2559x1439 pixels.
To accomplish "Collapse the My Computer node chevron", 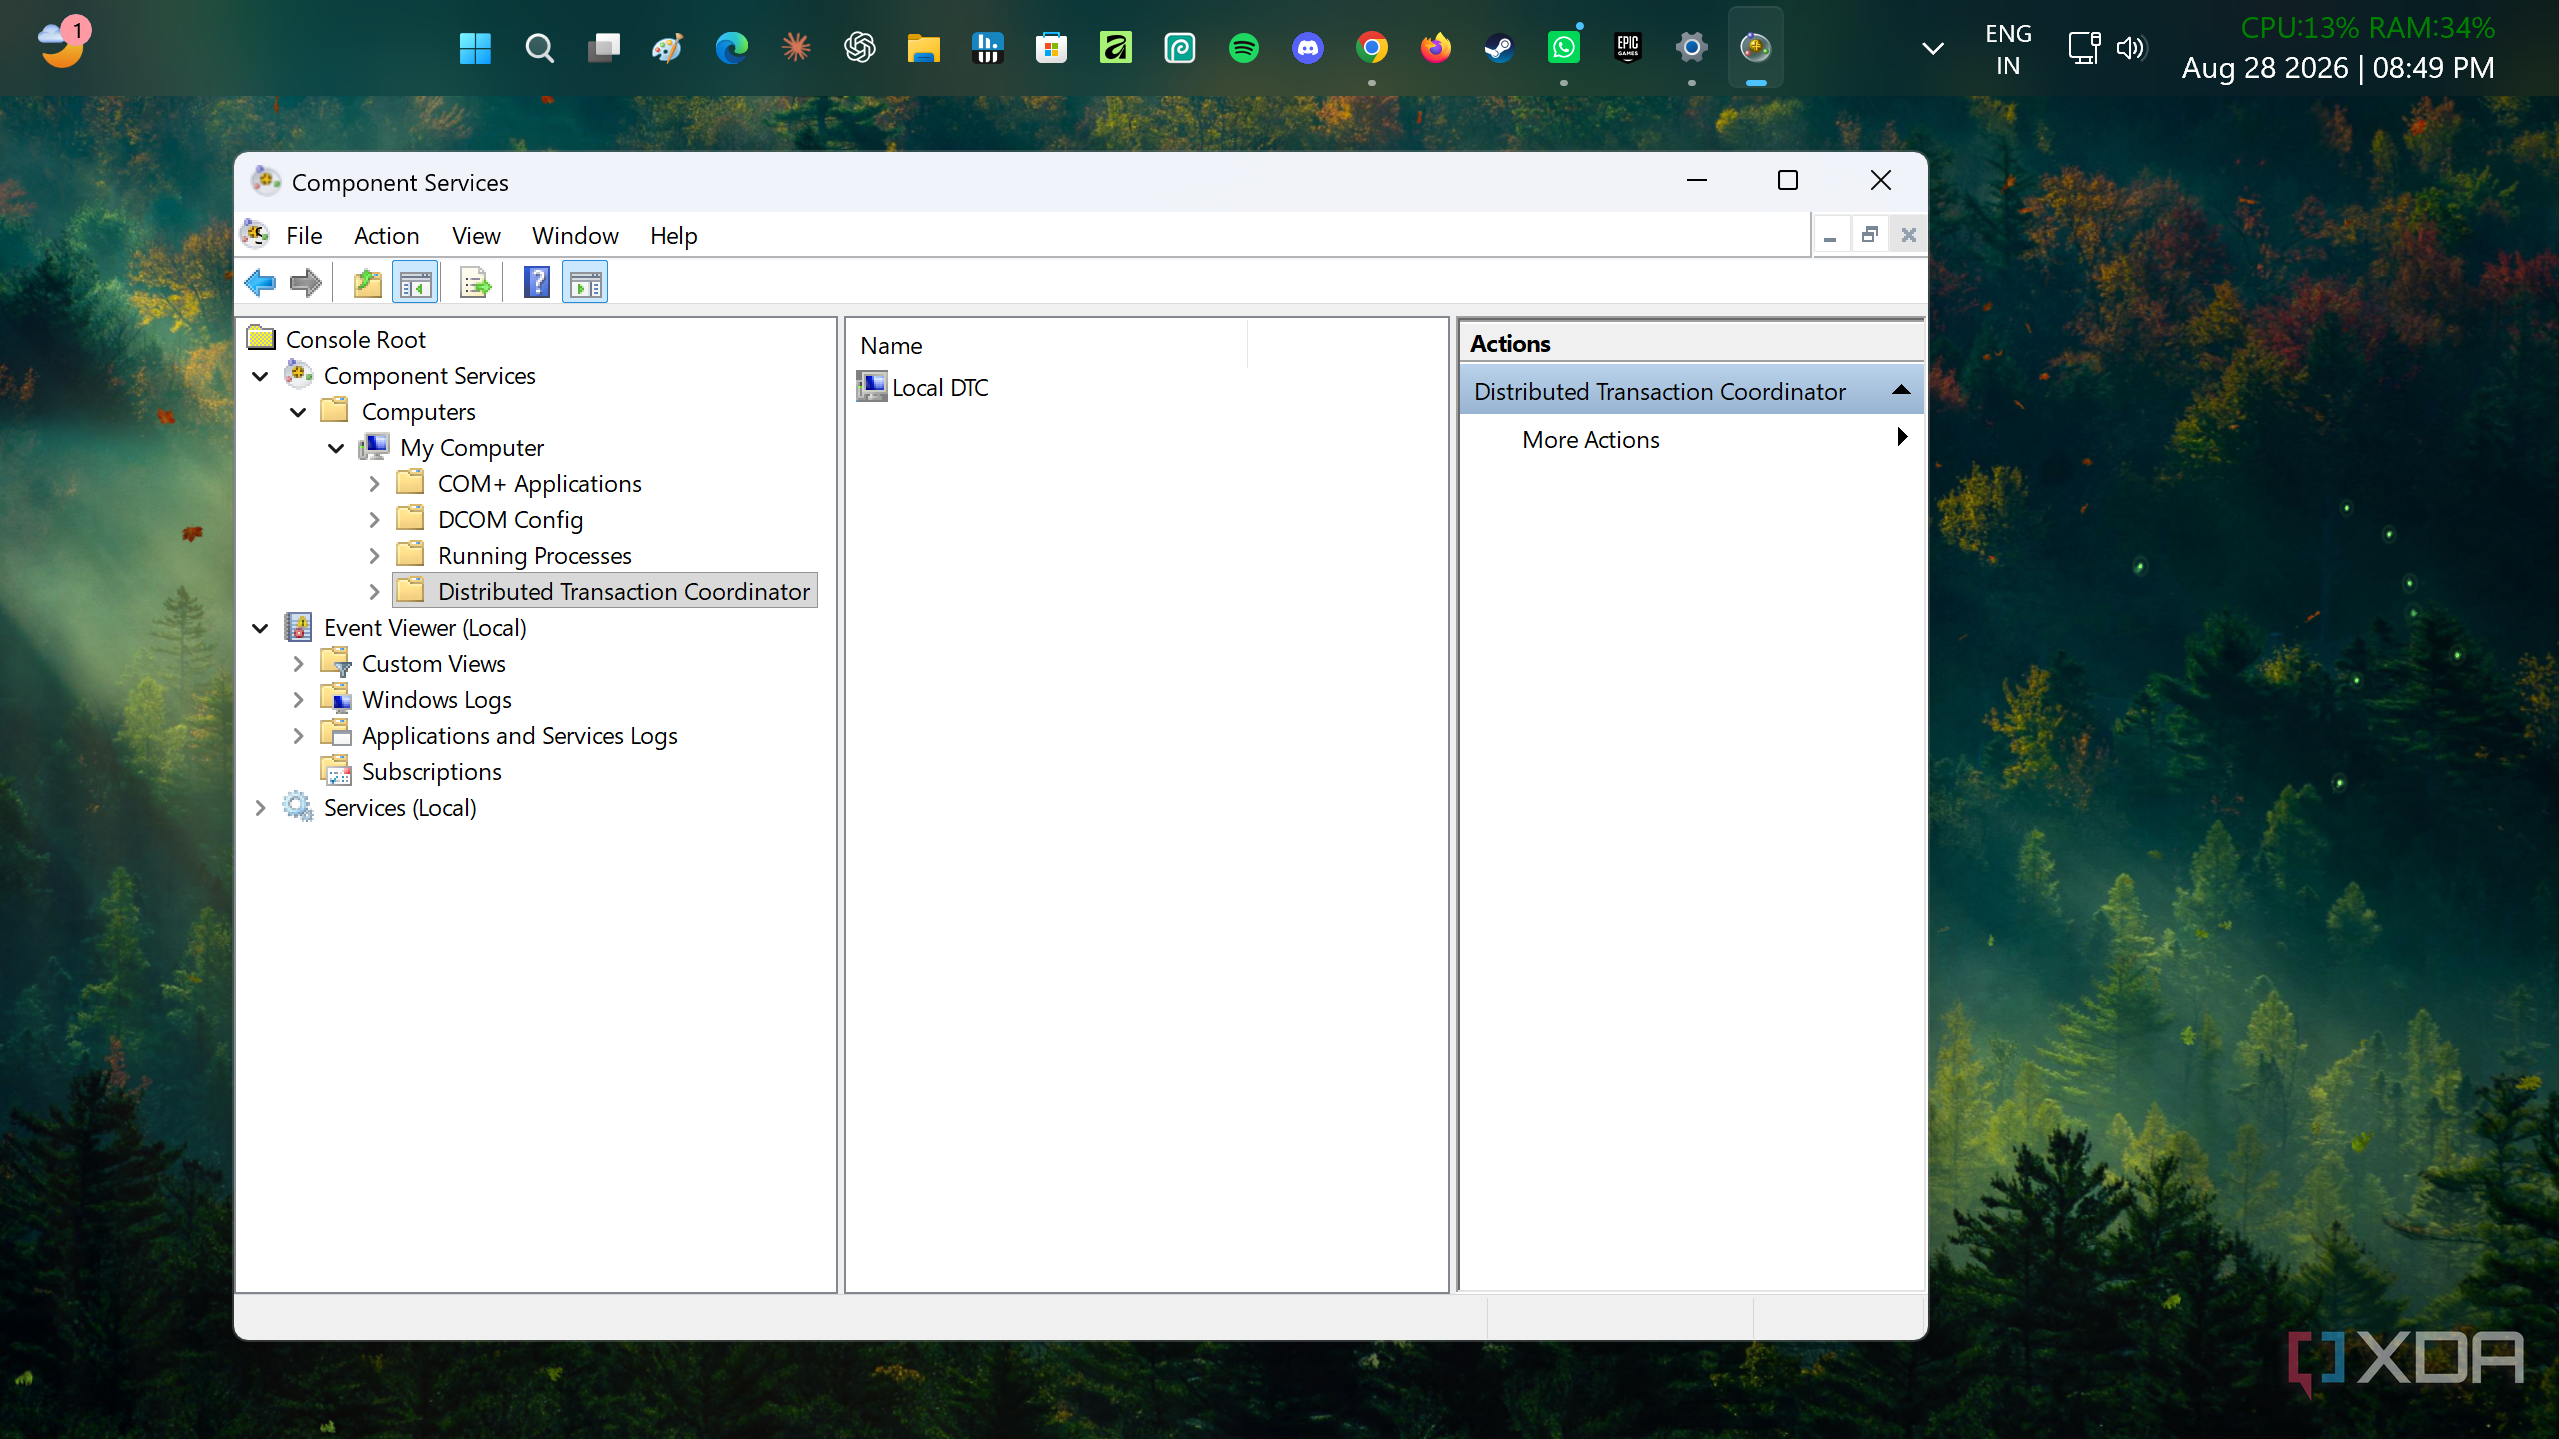I will 336,448.
